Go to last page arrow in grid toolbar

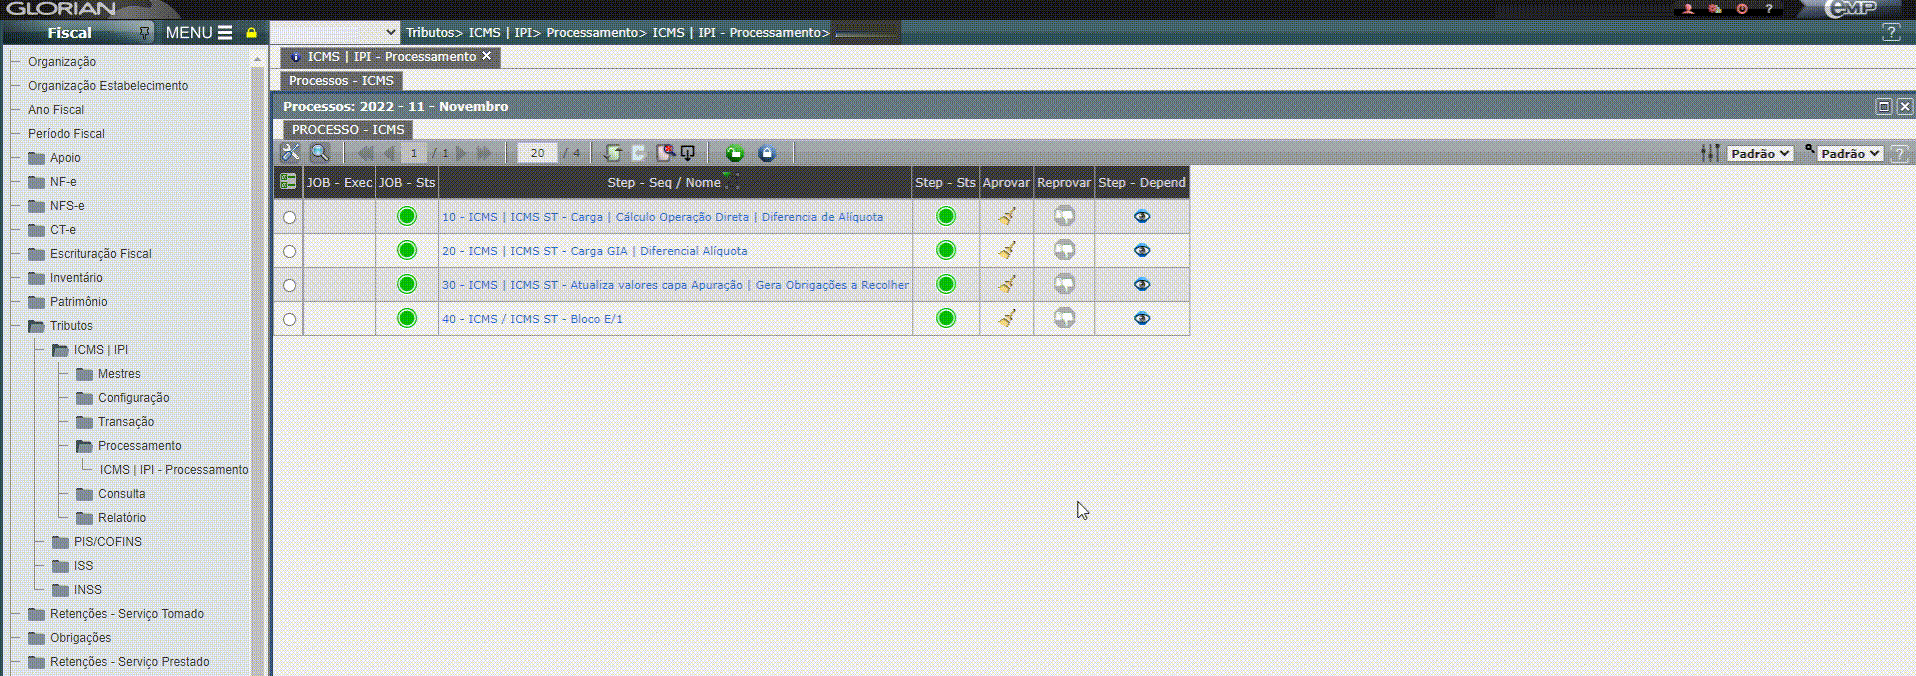coord(484,153)
